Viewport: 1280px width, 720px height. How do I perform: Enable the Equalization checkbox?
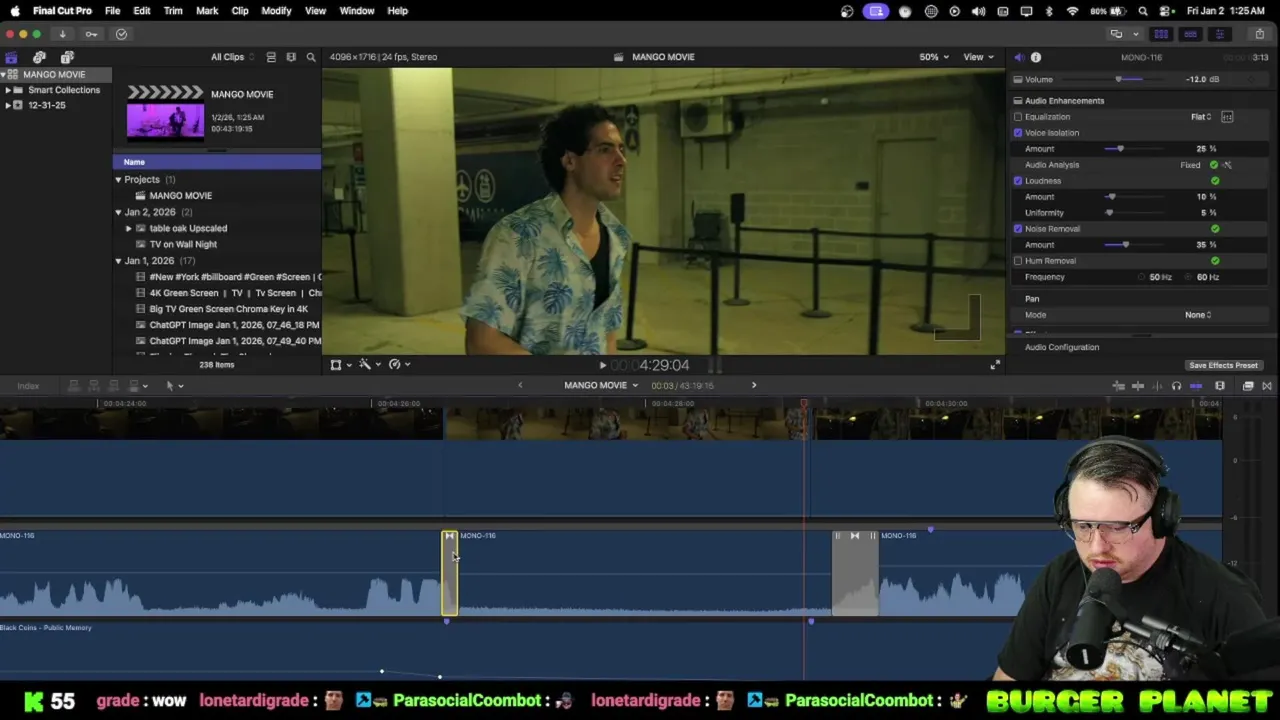pyautogui.click(x=1018, y=117)
